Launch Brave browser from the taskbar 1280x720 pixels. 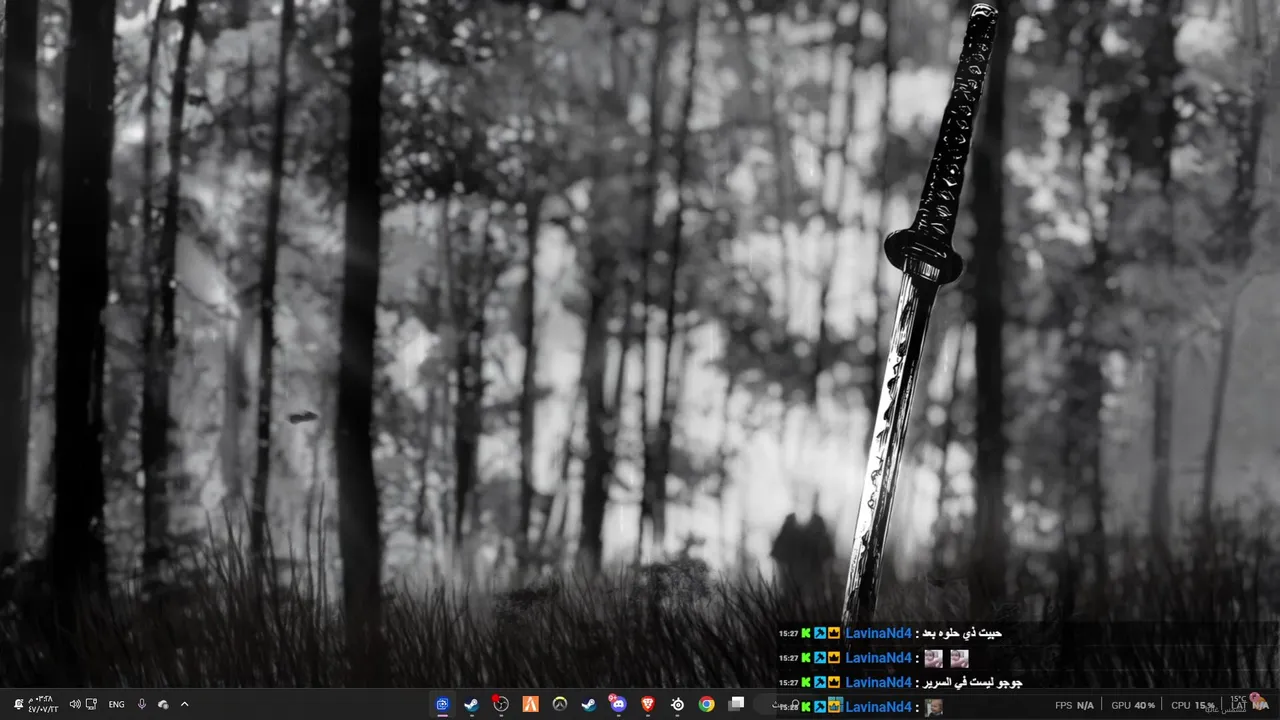click(x=648, y=704)
